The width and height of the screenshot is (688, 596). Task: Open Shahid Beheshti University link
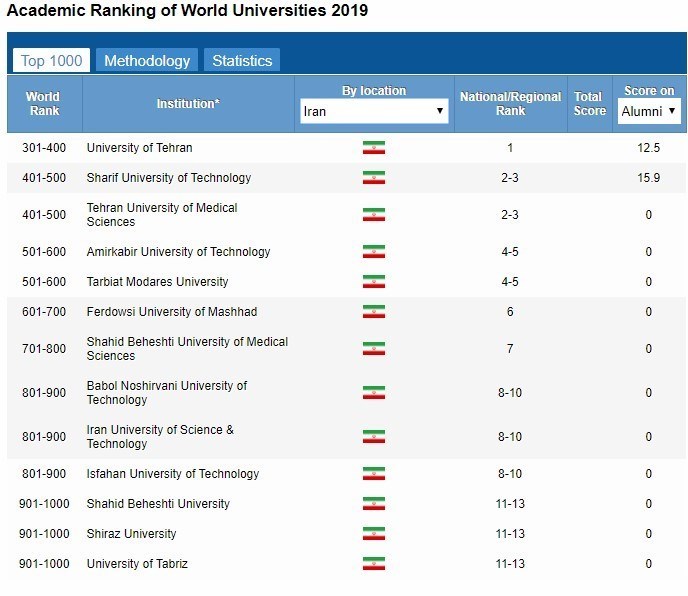158,504
